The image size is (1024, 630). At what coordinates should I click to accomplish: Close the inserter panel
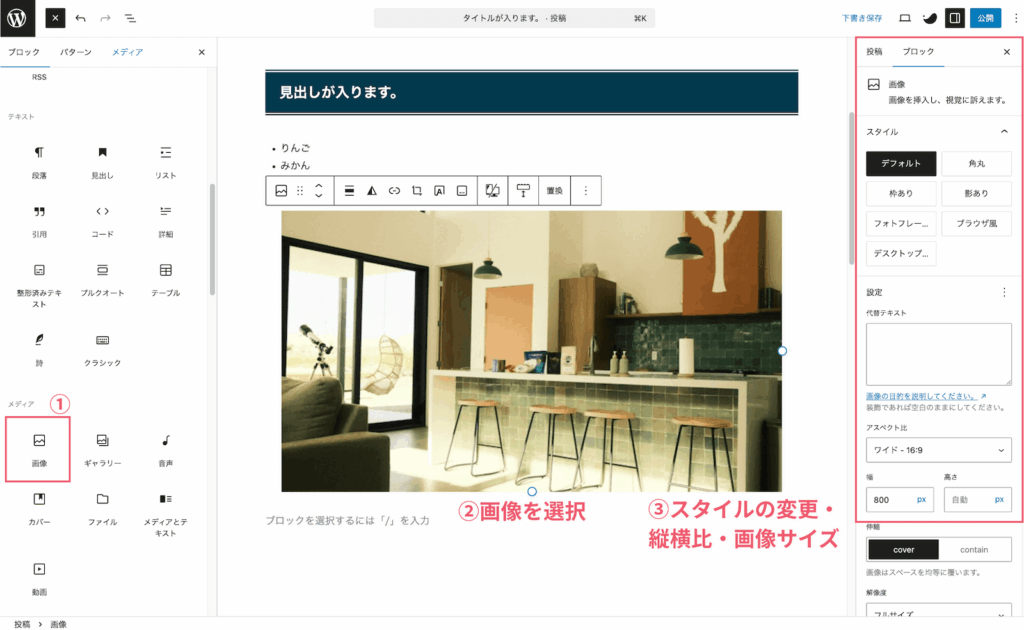point(202,52)
